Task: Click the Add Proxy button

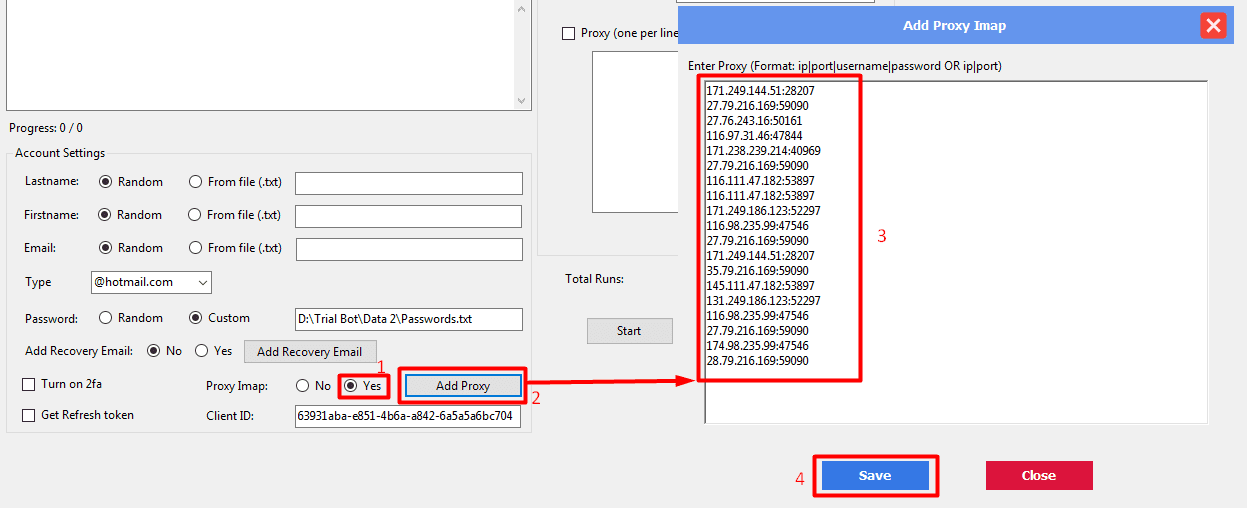Action: pos(463,386)
